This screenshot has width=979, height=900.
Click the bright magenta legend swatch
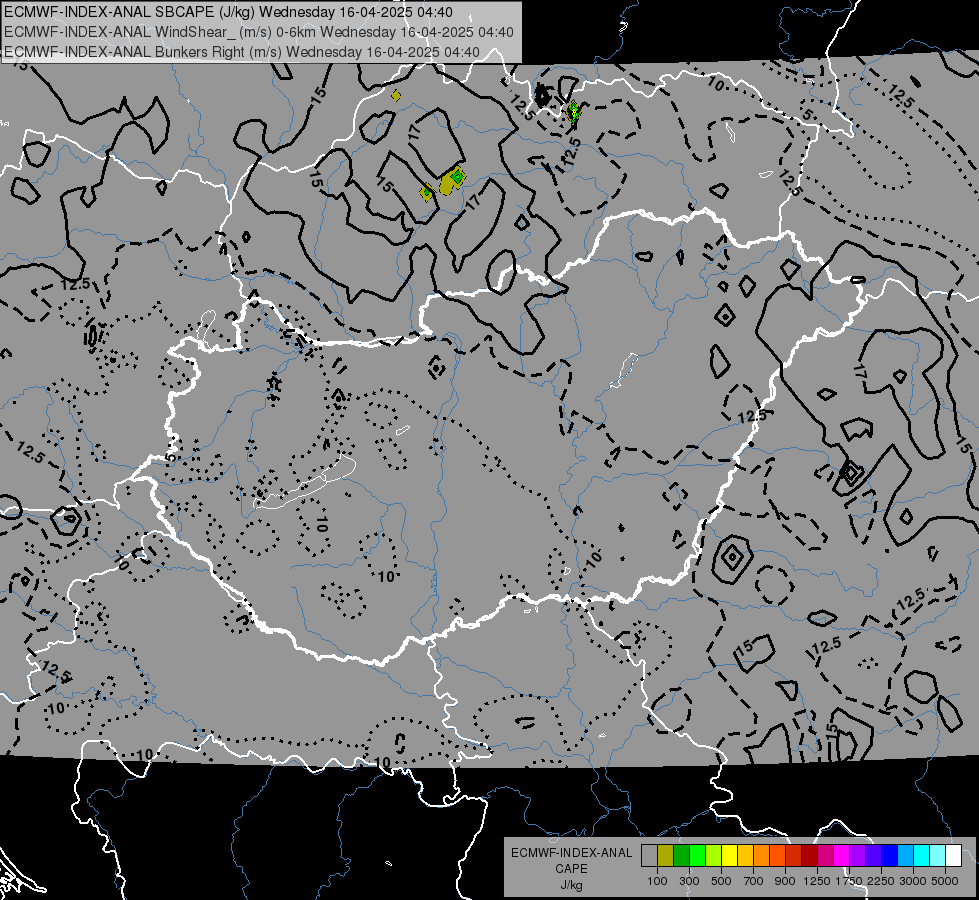[842, 856]
